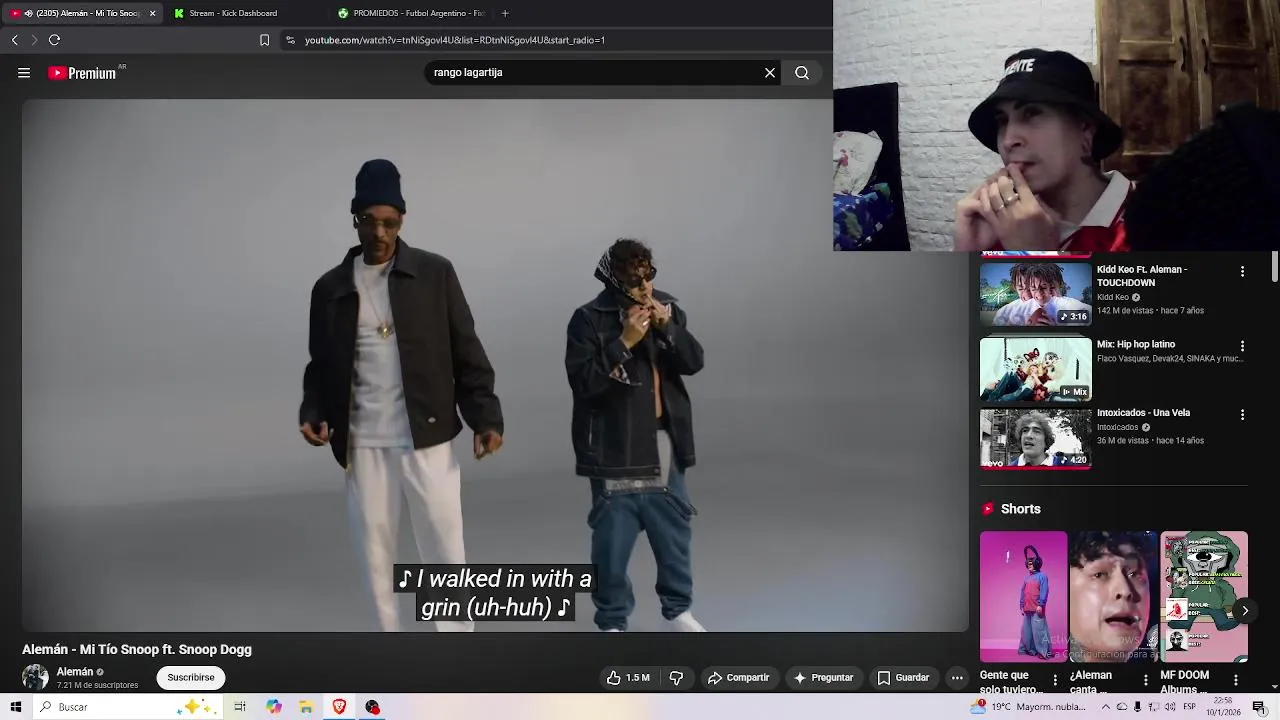The height and width of the screenshot is (720, 1280).
Task: Save video with Guardar
Action: [904, 678]
